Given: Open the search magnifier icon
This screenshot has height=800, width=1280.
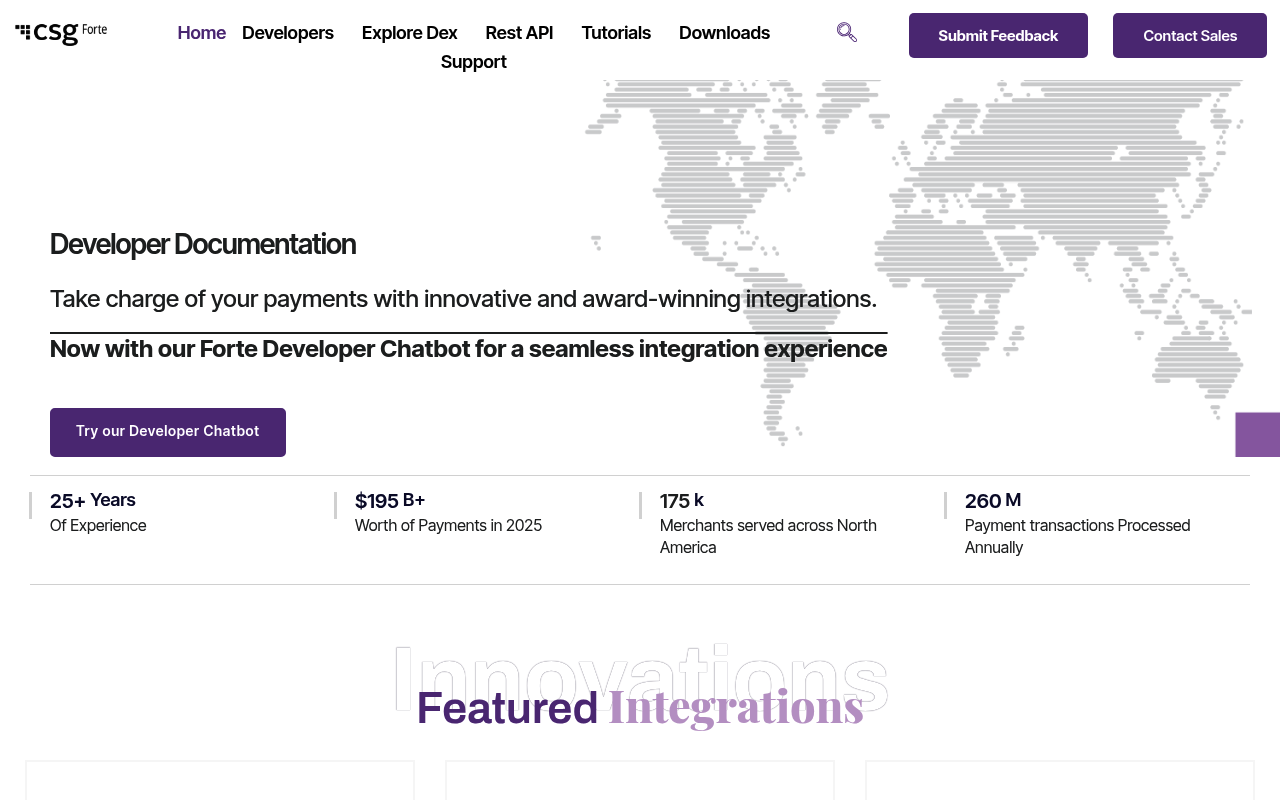Looking at the screenshot, I should pos(847,32).
